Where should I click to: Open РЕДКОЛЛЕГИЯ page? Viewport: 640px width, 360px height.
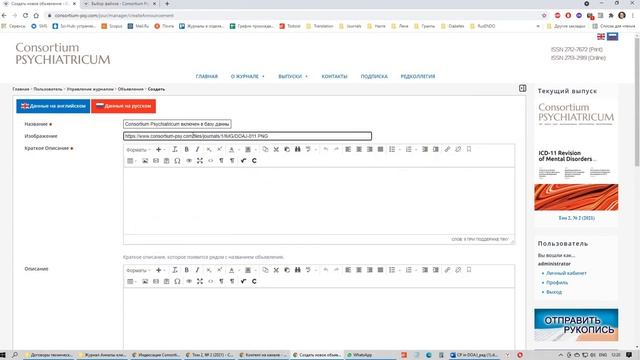coord(418,76)
